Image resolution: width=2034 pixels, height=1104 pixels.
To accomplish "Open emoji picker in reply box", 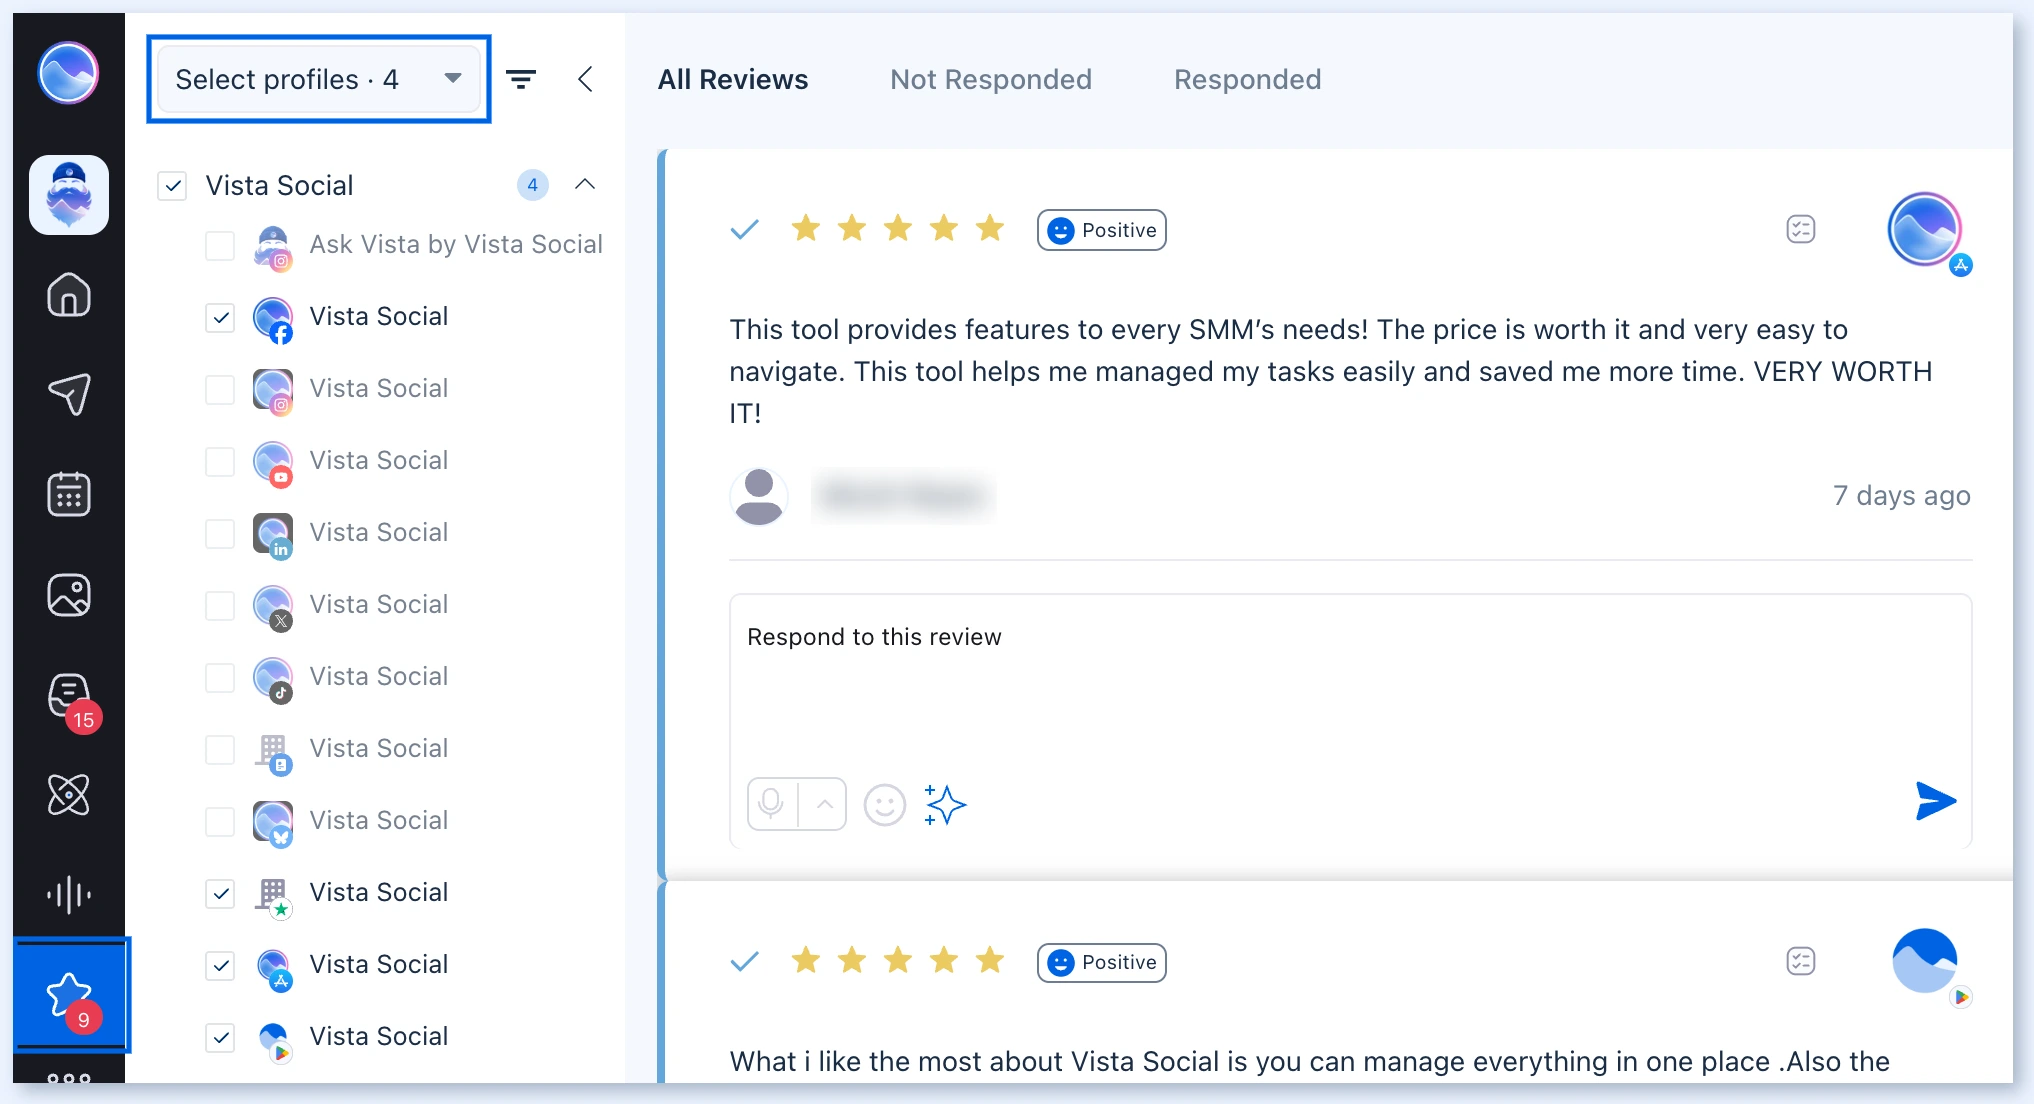I will point(885,804).
